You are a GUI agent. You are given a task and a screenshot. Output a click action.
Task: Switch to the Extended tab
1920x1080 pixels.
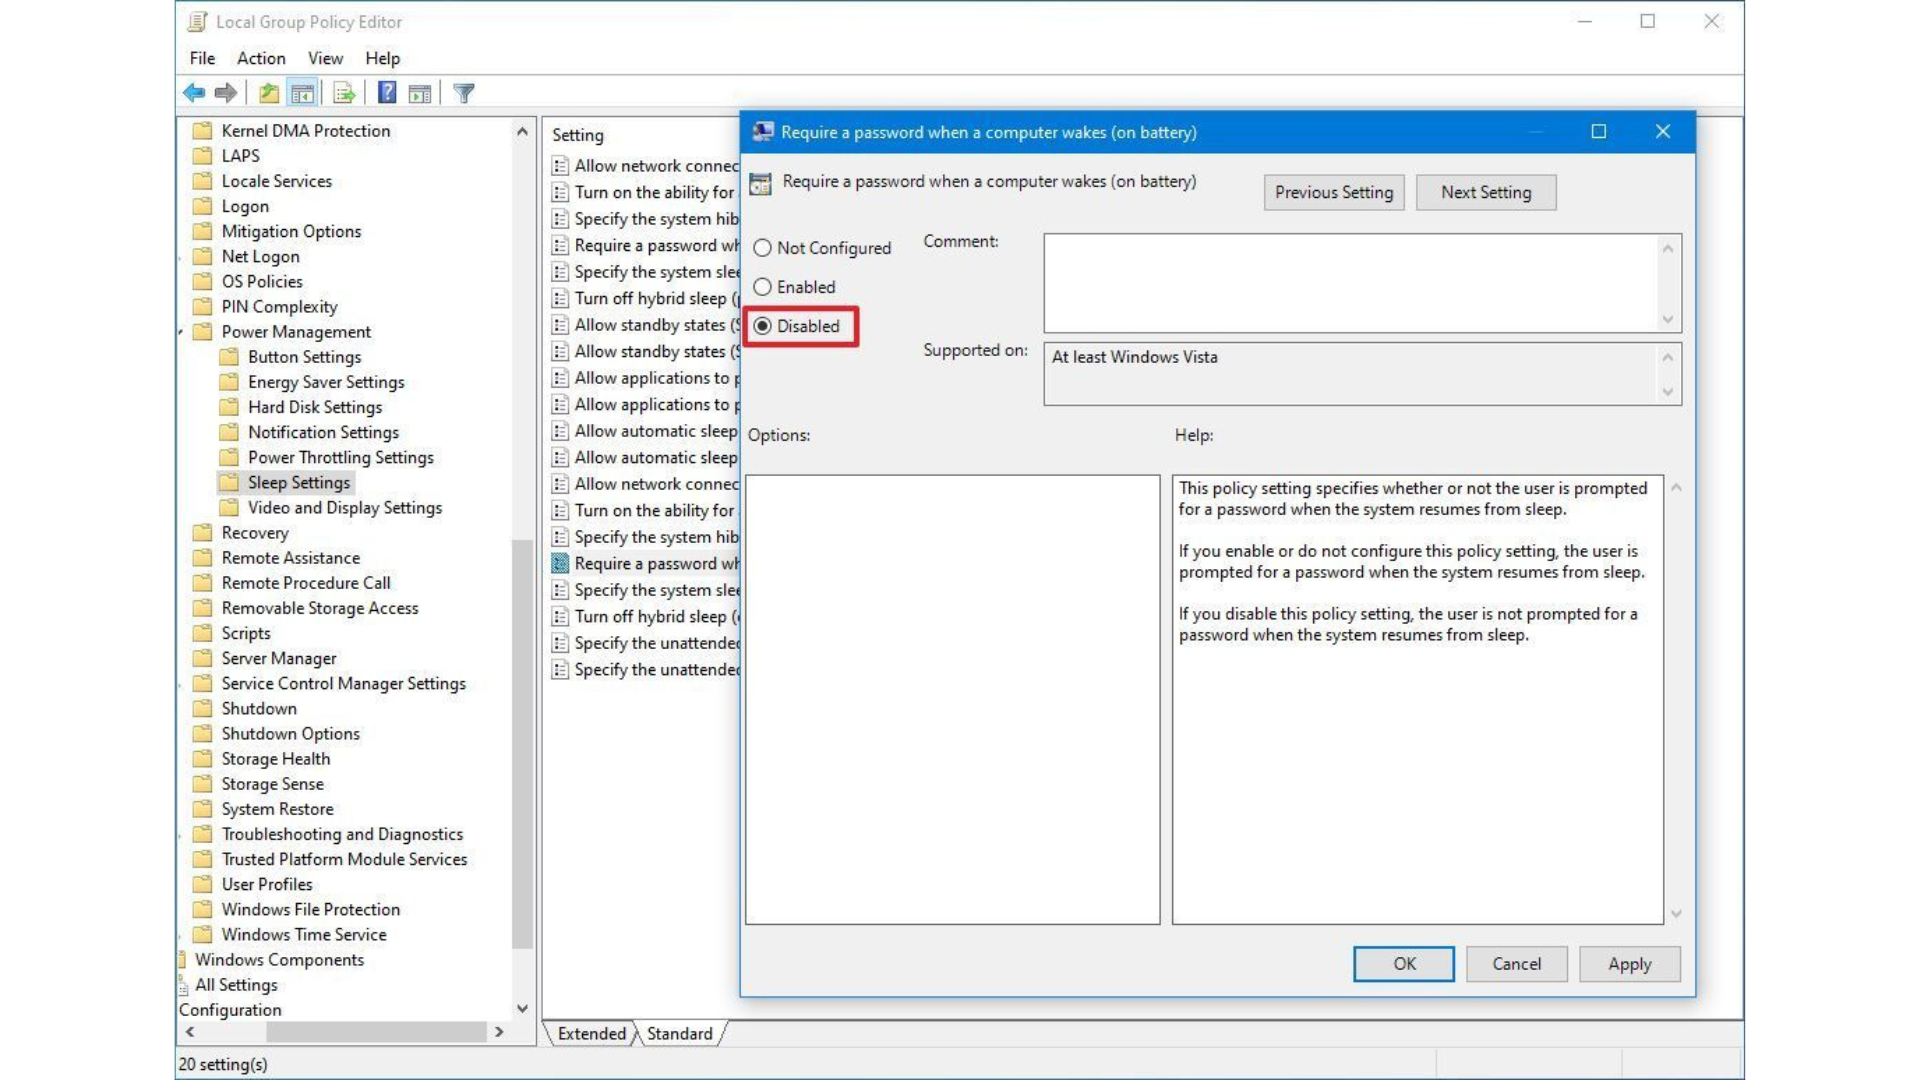(591, 1034)
